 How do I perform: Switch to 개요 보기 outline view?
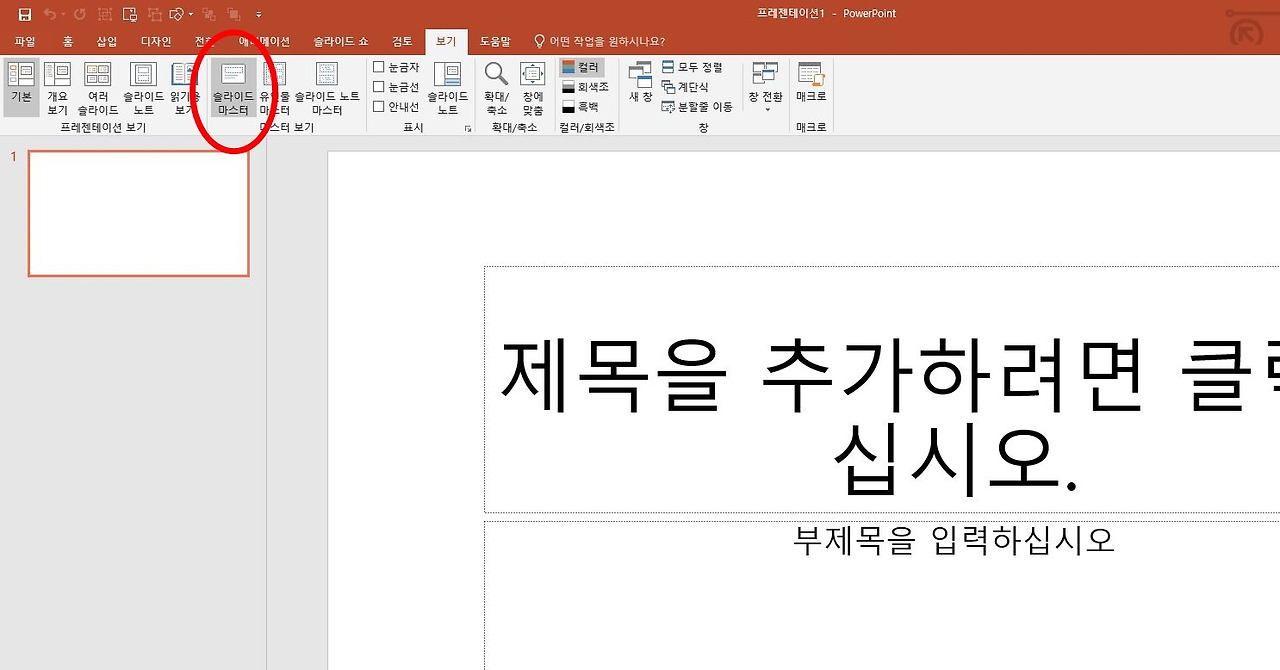[58, 87]
